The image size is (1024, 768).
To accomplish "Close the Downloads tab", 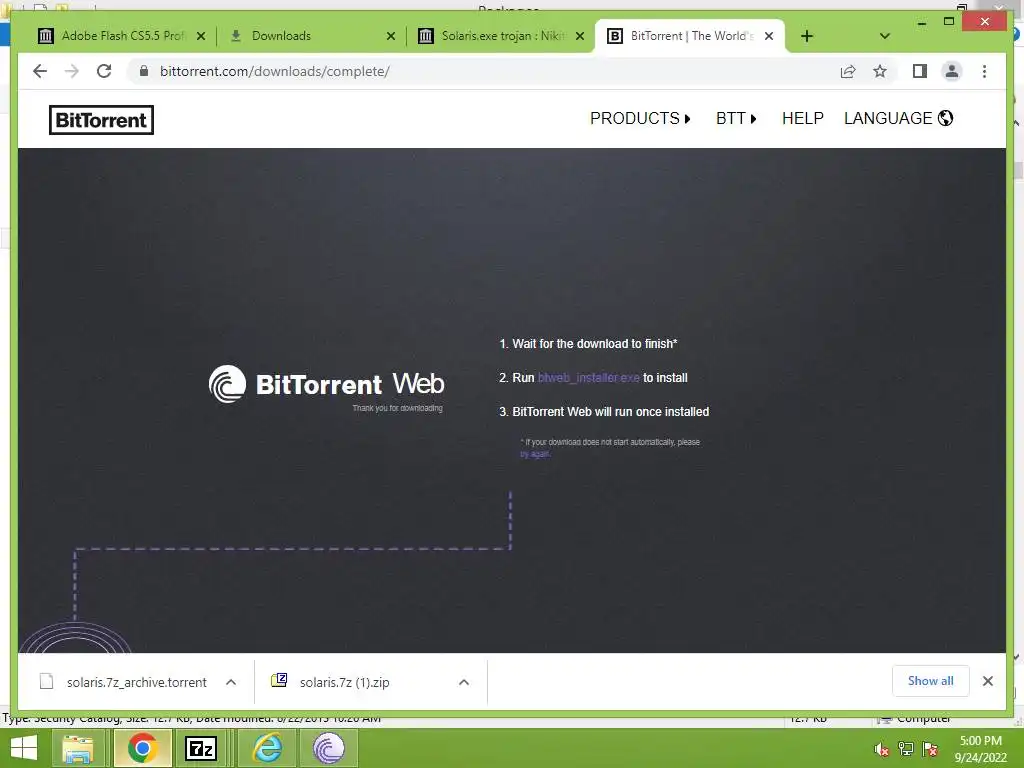I will coord(391,36).
